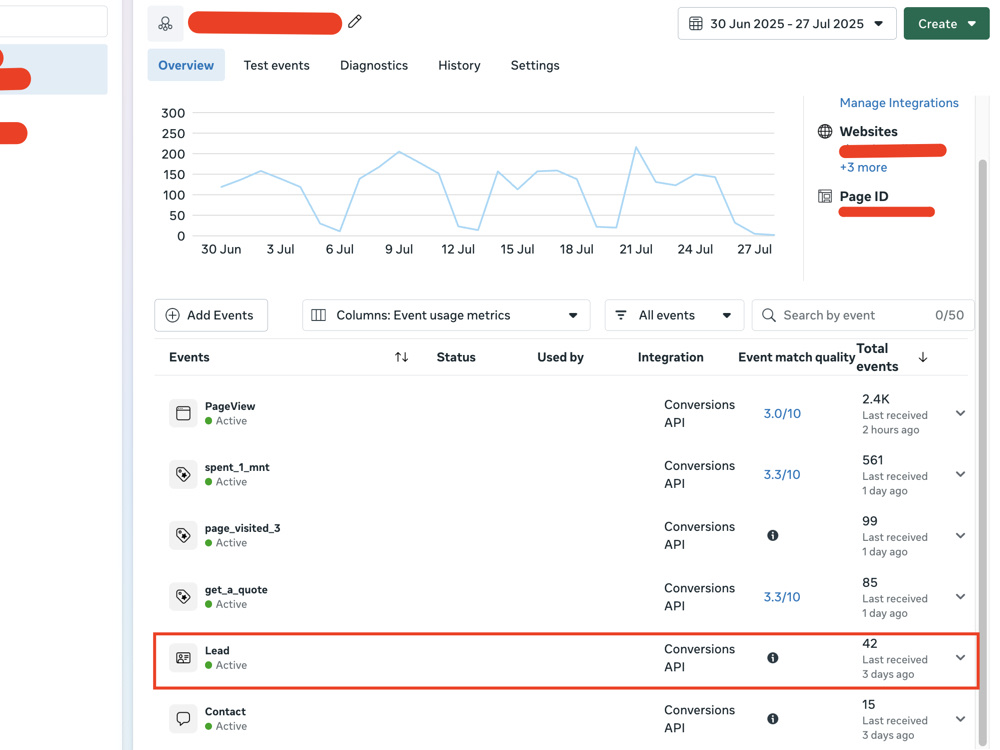Open the History tab
The height and width of the screenshot is (750, 1000).
459,65
